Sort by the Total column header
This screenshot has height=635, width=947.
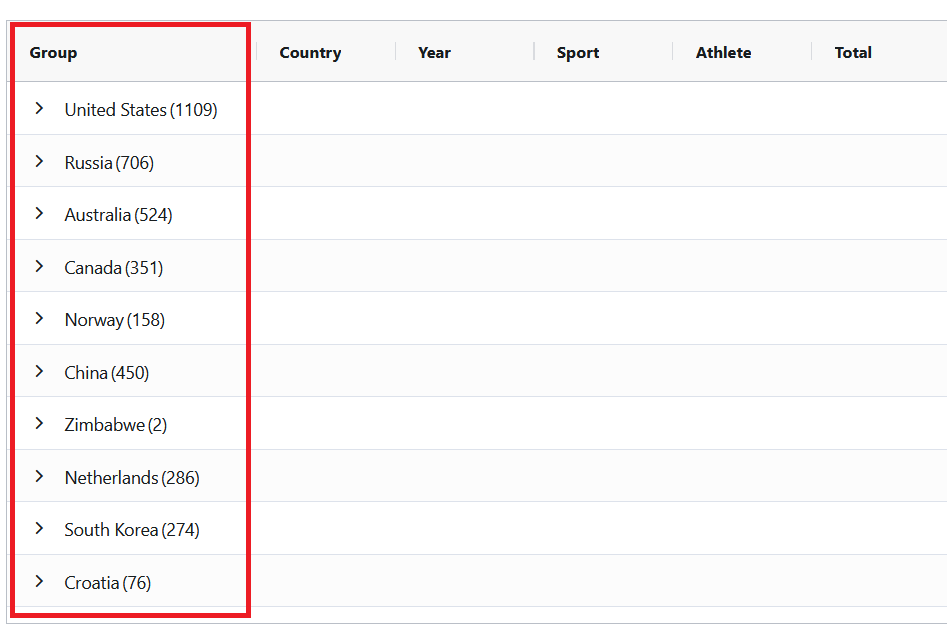853,53
